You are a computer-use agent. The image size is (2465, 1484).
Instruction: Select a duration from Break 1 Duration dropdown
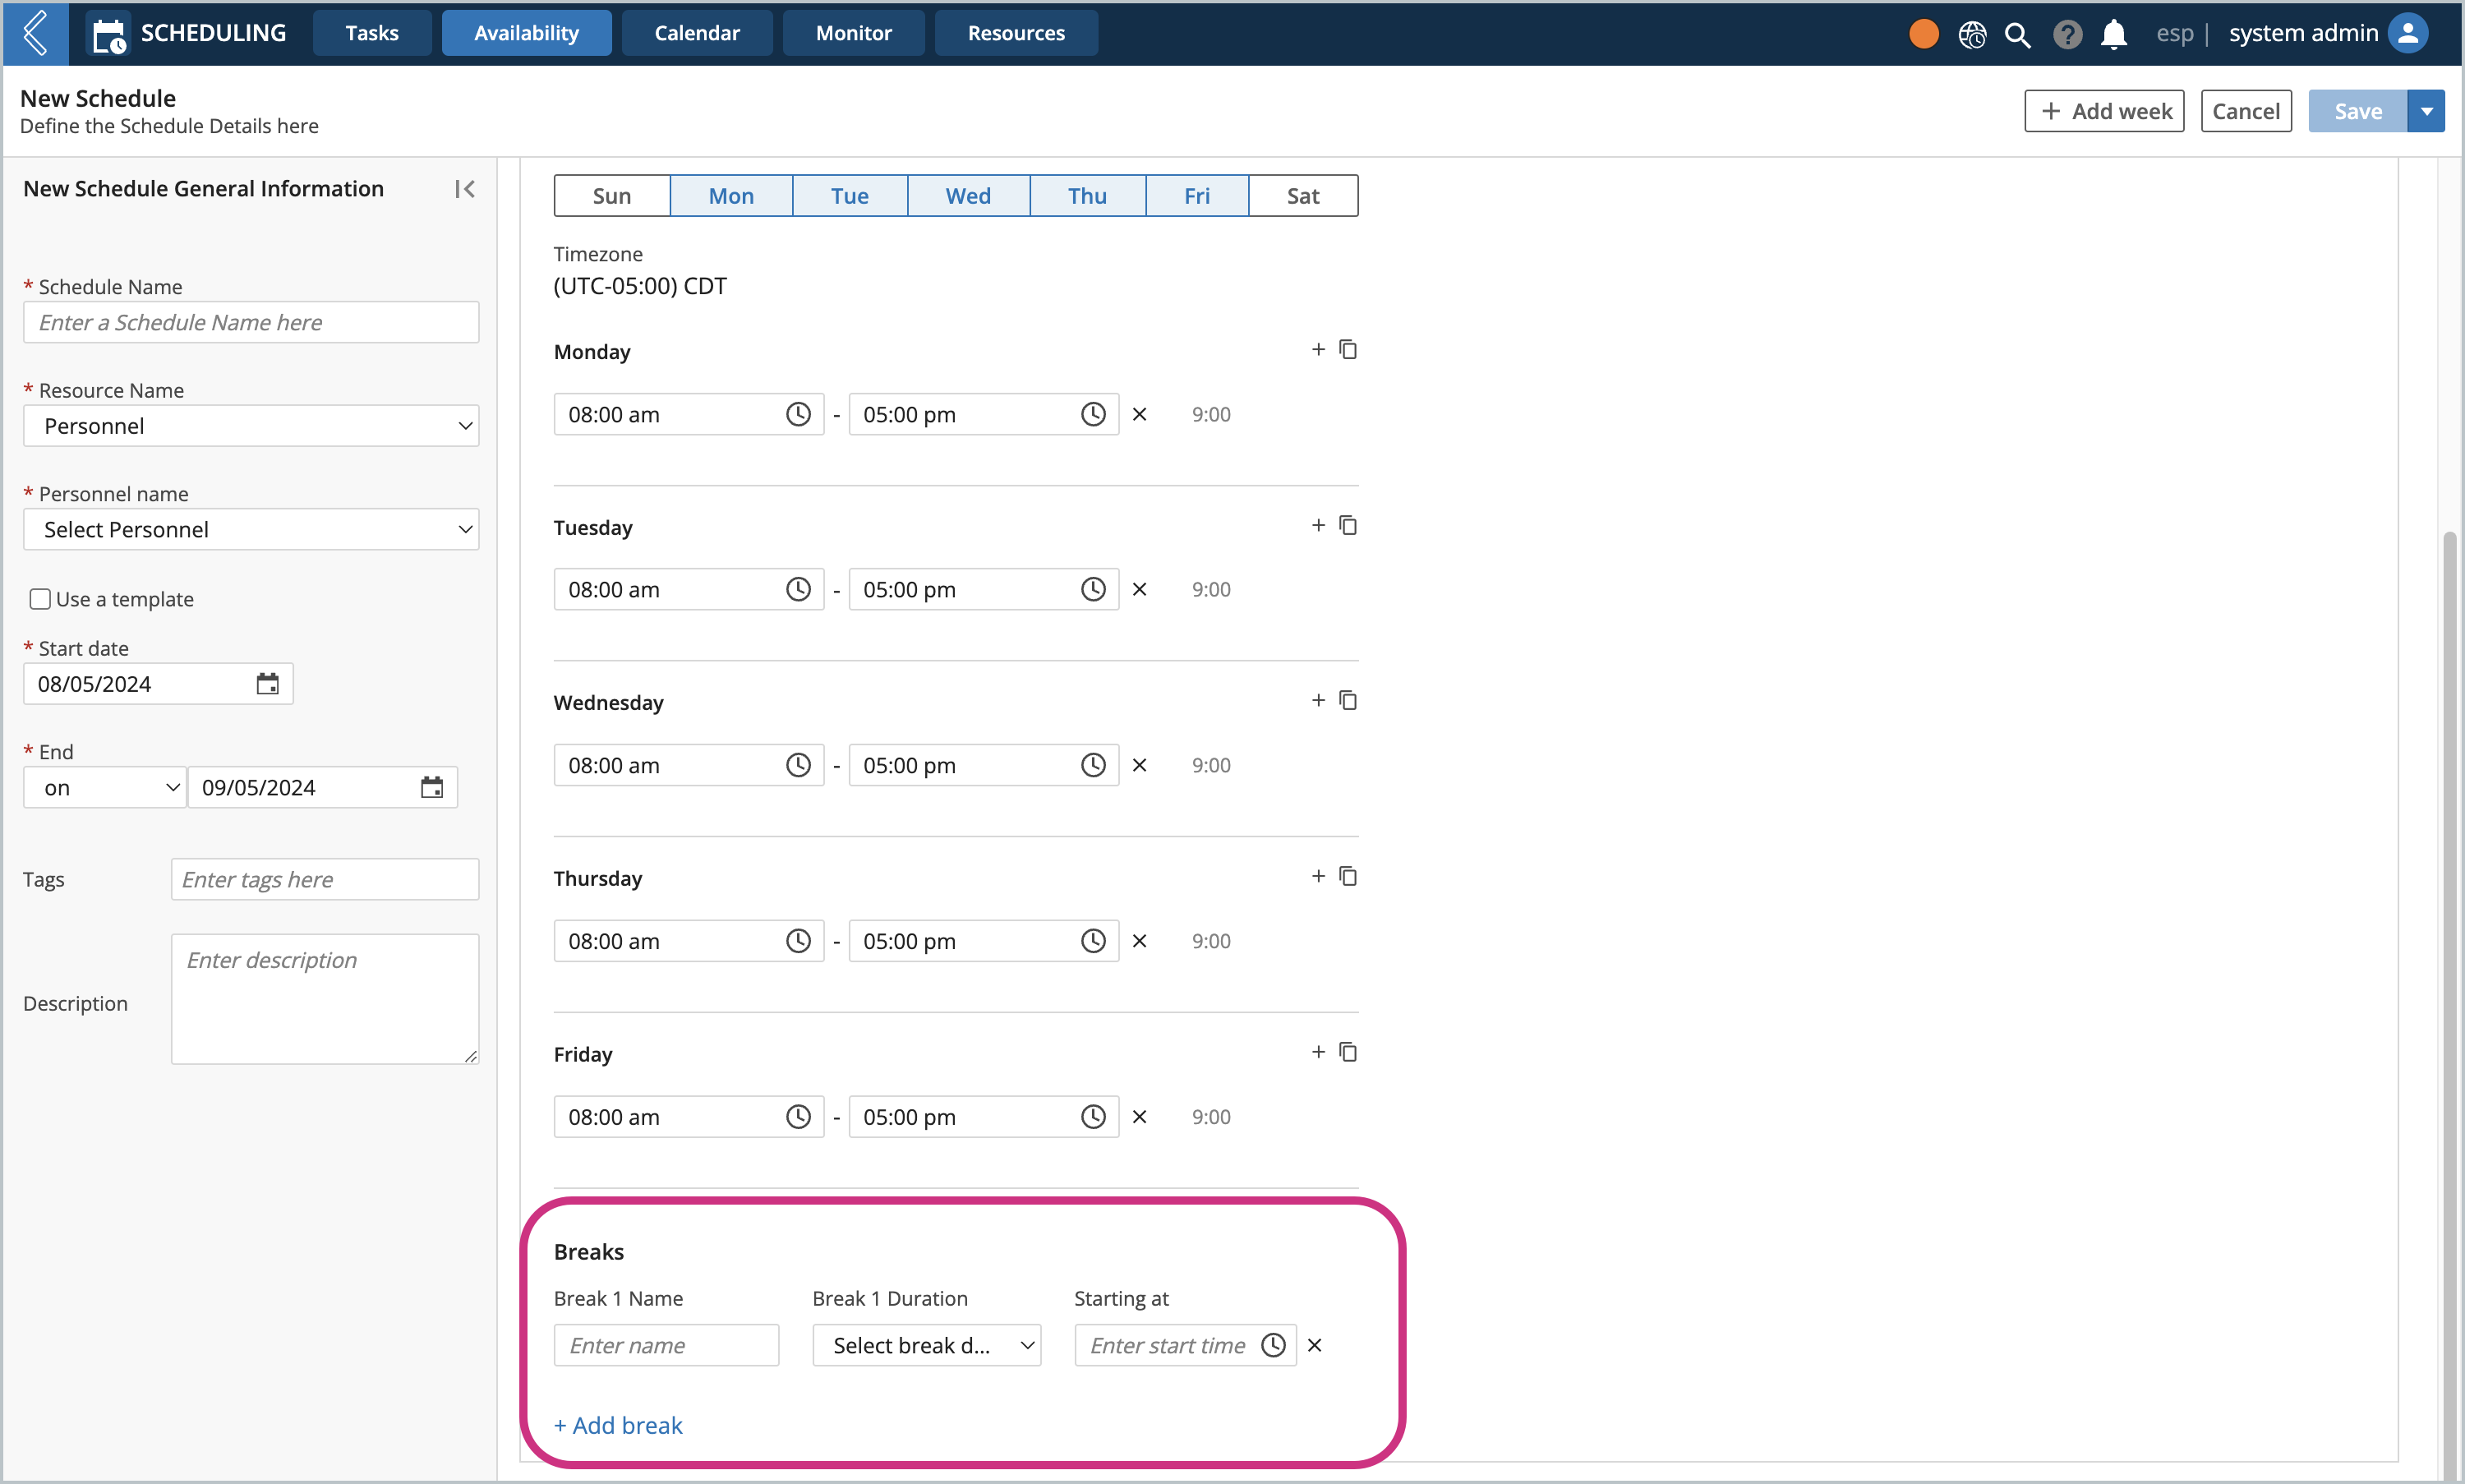(x=926, y=1343)
